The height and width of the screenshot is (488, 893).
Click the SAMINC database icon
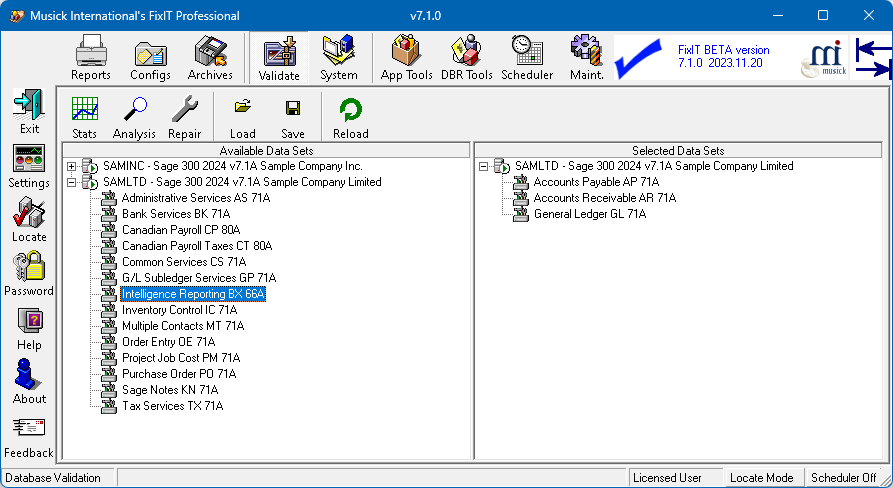tap(89, 166)
